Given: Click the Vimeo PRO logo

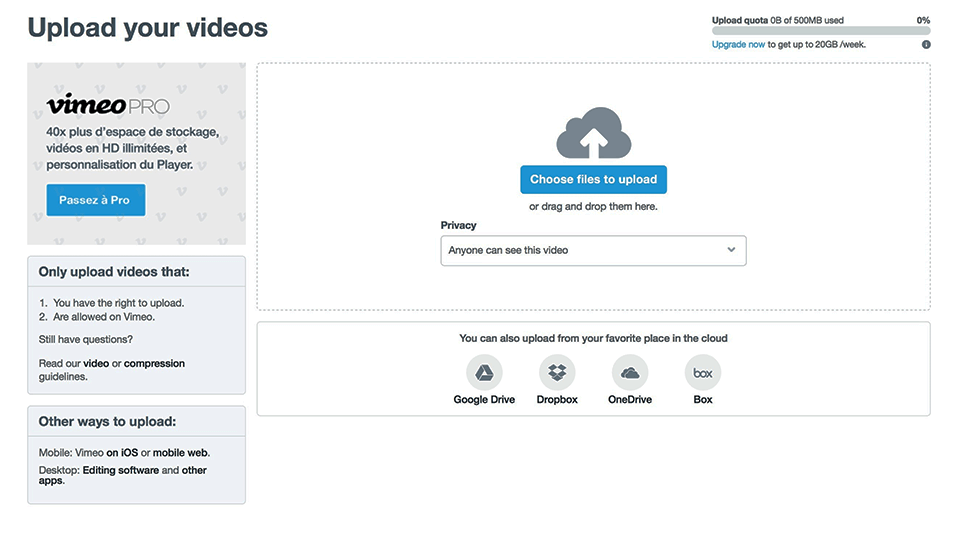Looking at the screenshot, I should coord(108,105).
